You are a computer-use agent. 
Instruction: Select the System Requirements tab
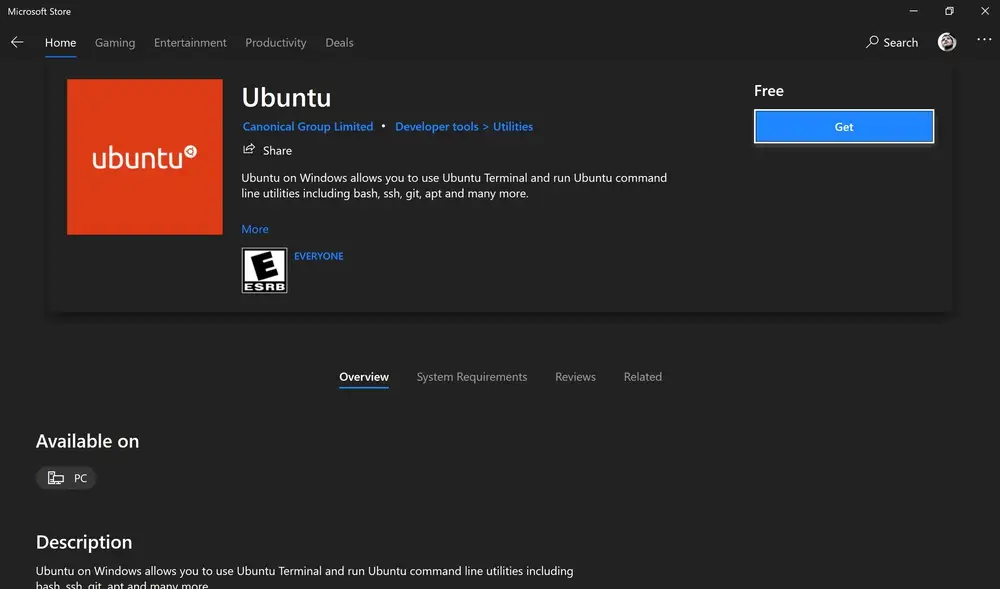pos(472,377)
